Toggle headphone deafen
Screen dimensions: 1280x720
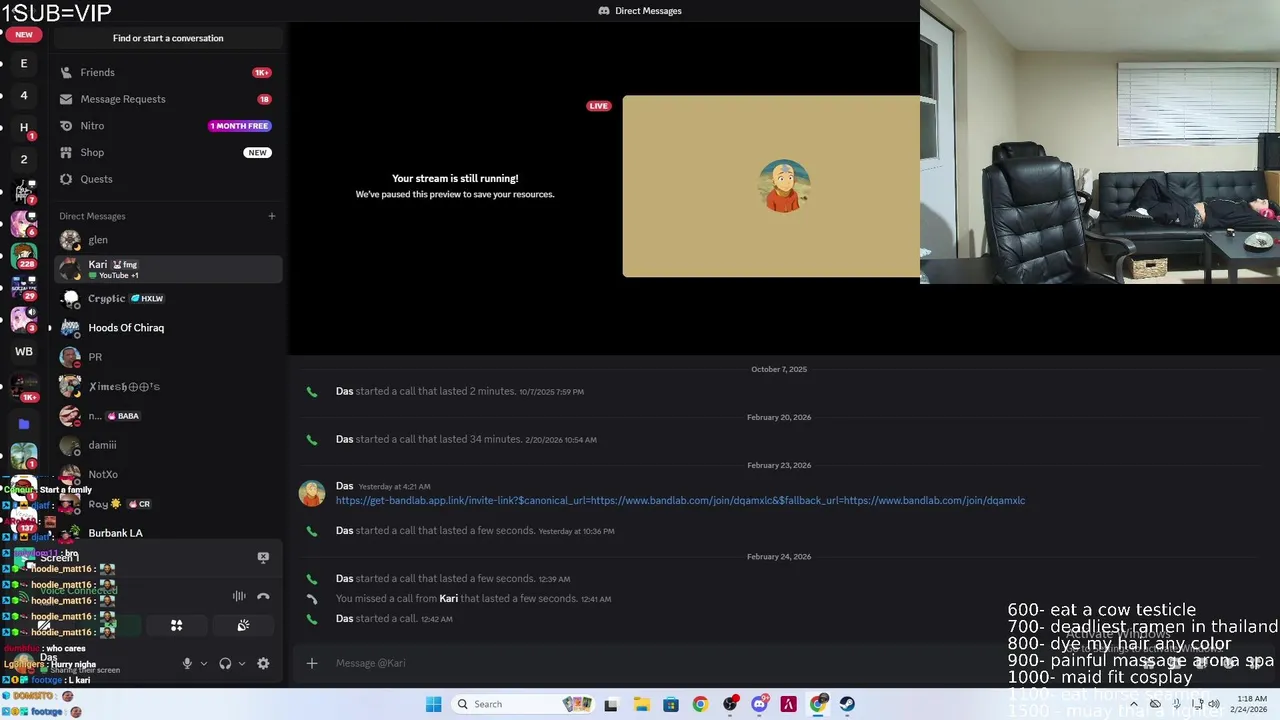click(225, 663)
